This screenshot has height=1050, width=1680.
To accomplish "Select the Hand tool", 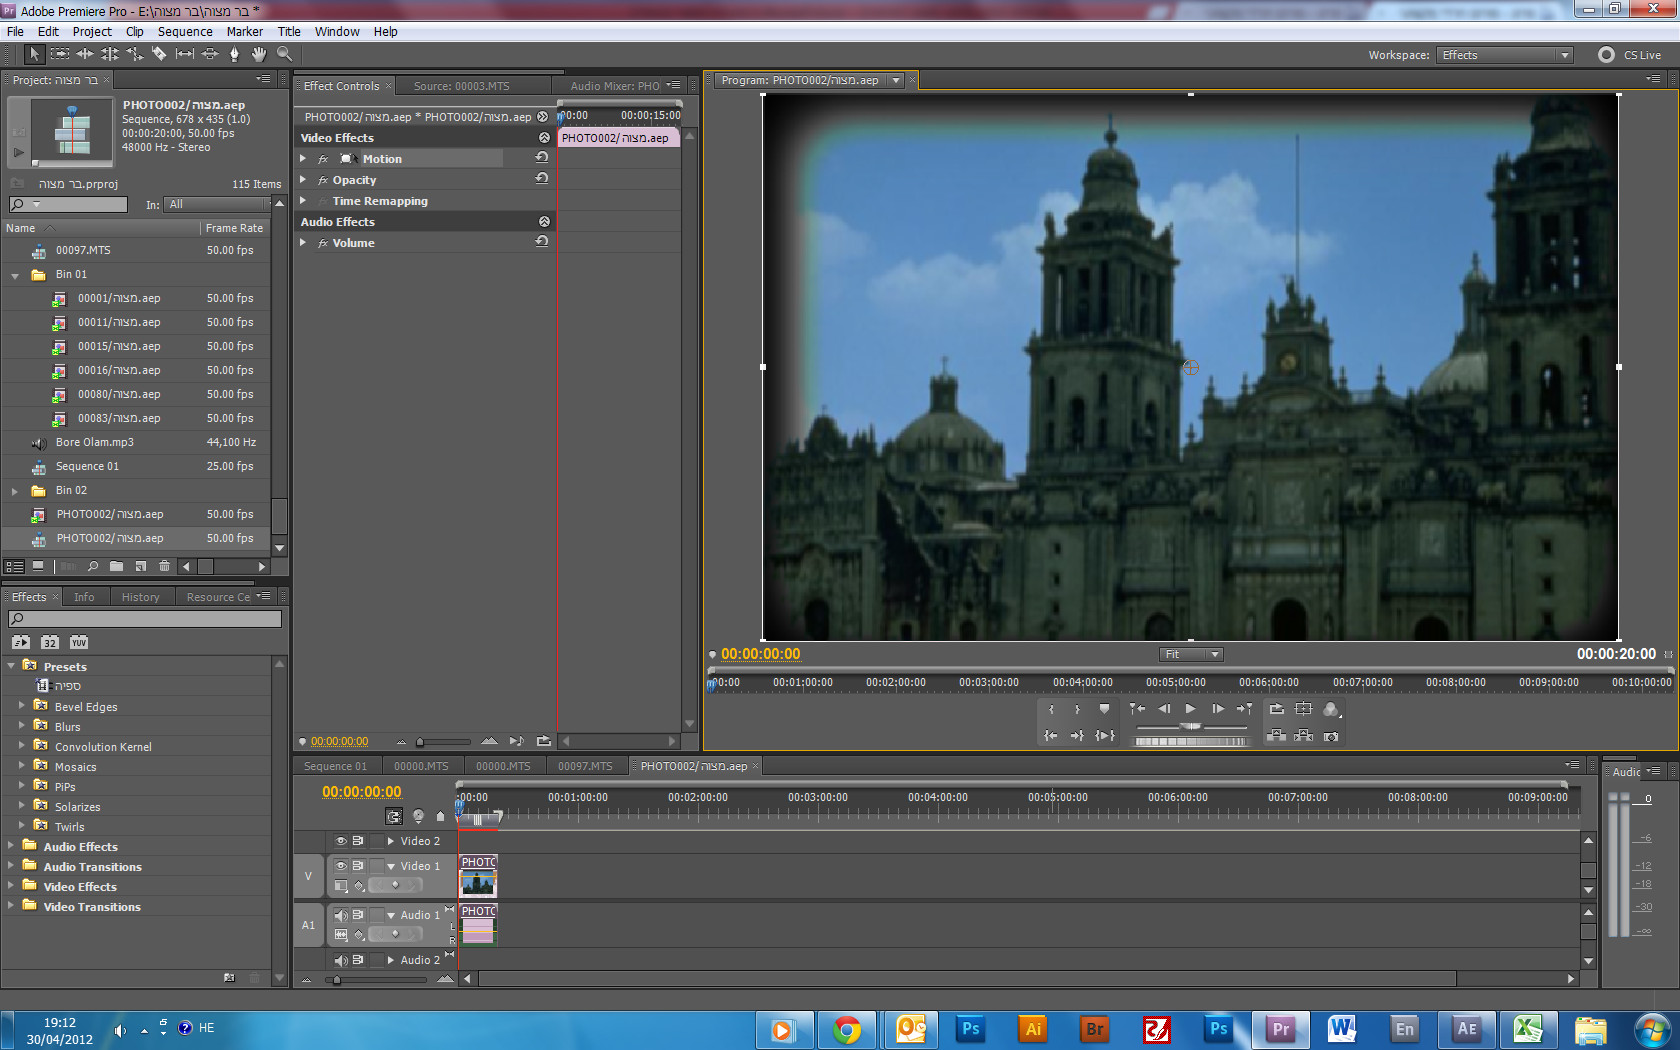I will click(x=259, y=54).
